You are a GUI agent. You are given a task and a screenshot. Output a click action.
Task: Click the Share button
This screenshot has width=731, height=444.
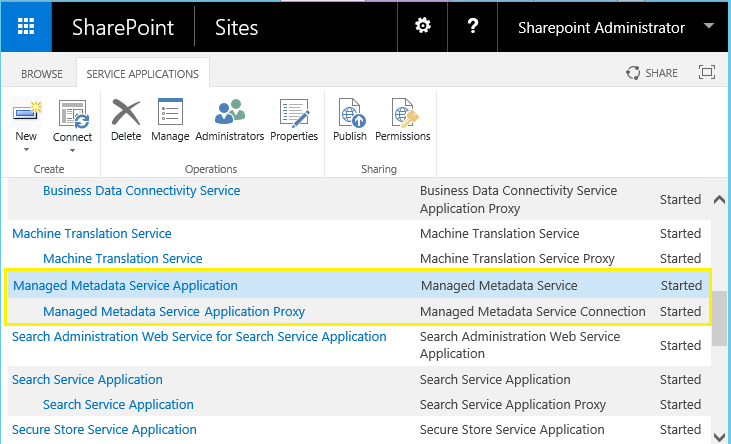[652, 73]
